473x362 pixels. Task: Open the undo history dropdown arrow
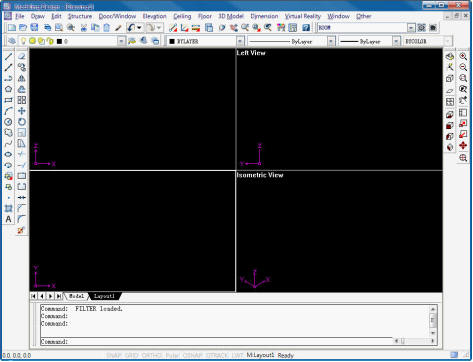(139, 28)
